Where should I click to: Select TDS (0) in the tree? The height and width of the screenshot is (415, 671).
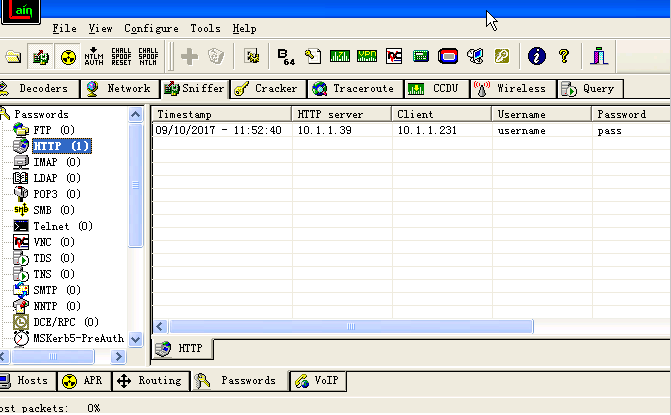click(54, 258)
